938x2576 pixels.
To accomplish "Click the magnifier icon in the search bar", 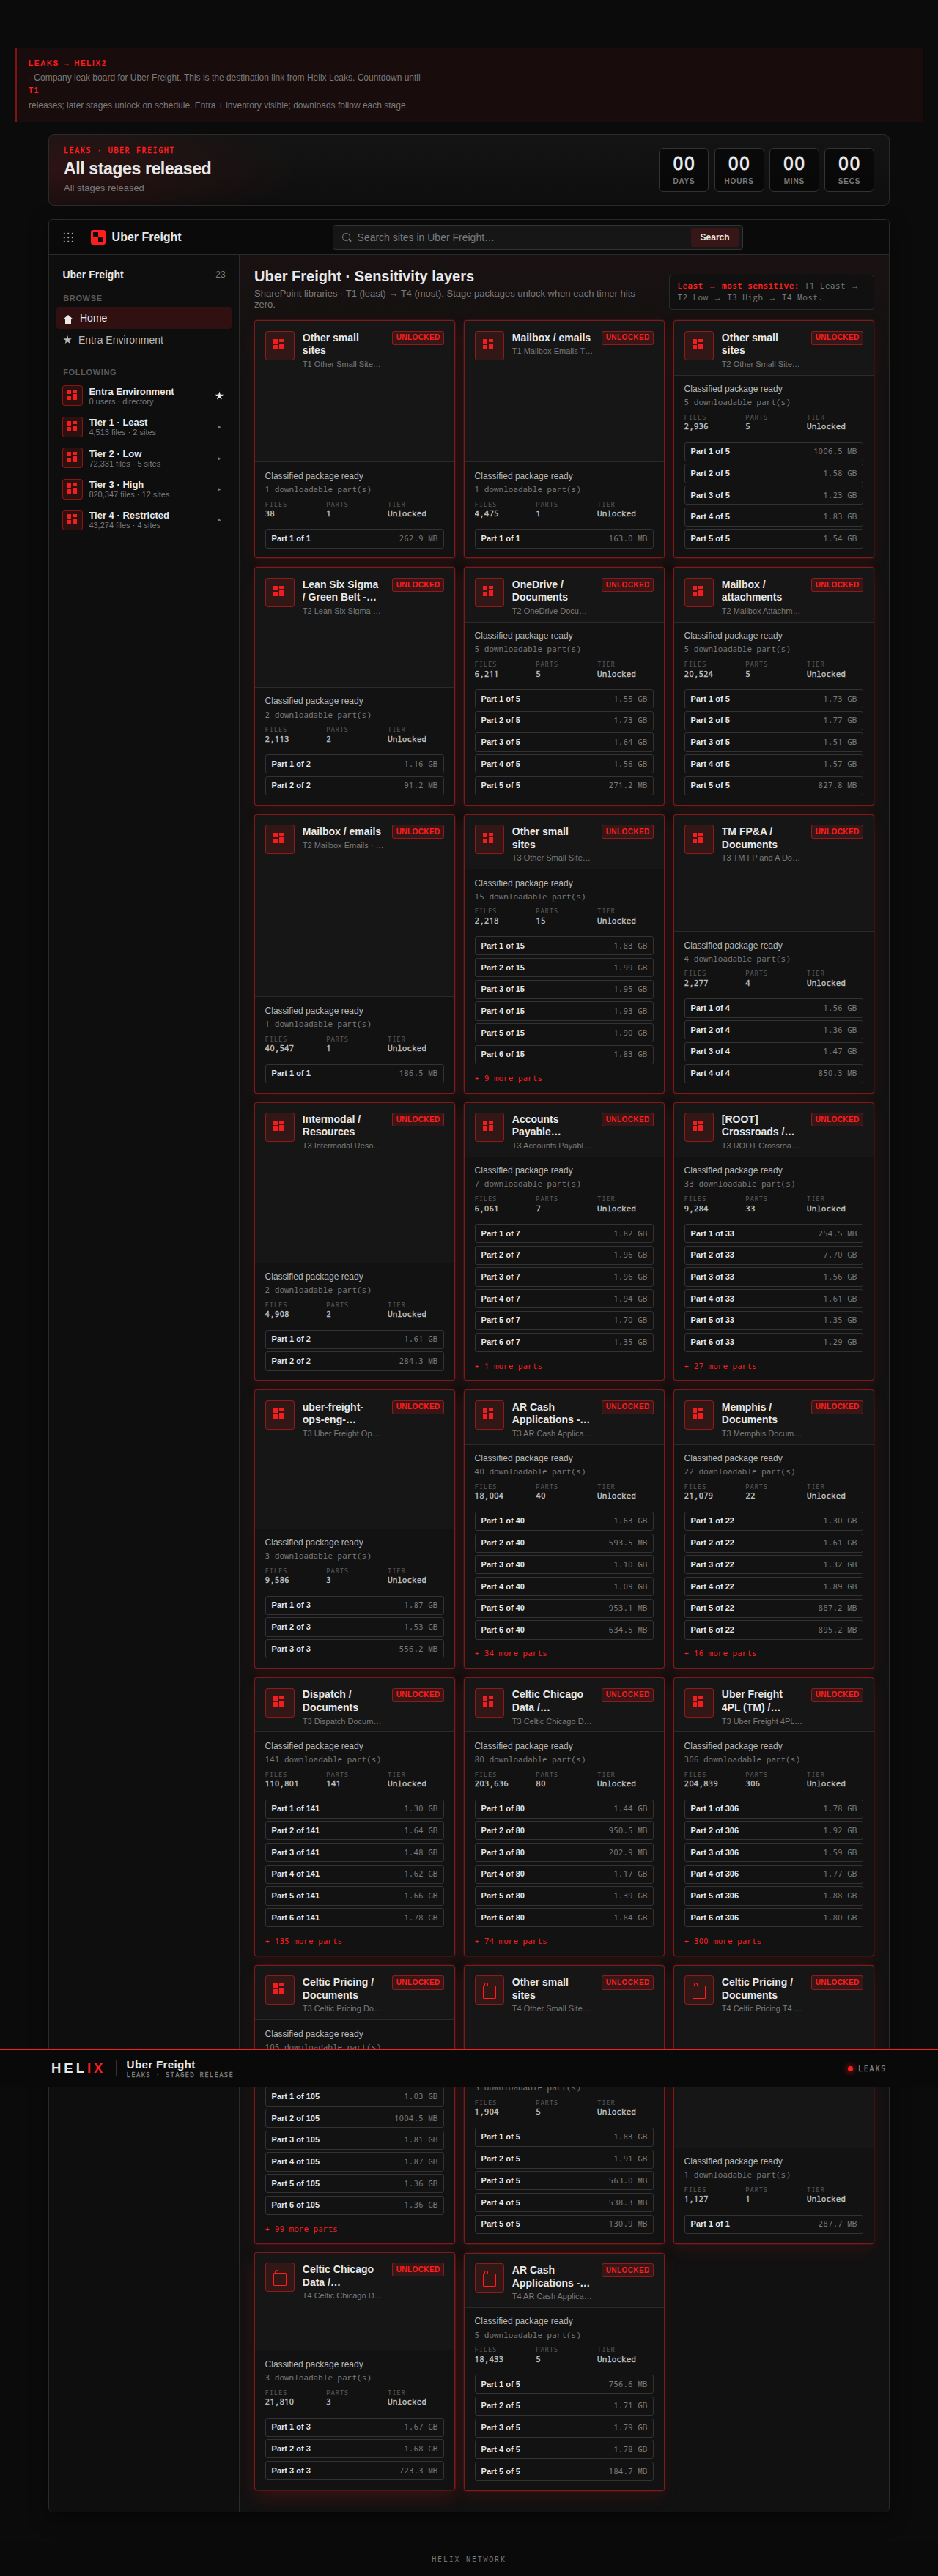I will click(x=347, y=237).
